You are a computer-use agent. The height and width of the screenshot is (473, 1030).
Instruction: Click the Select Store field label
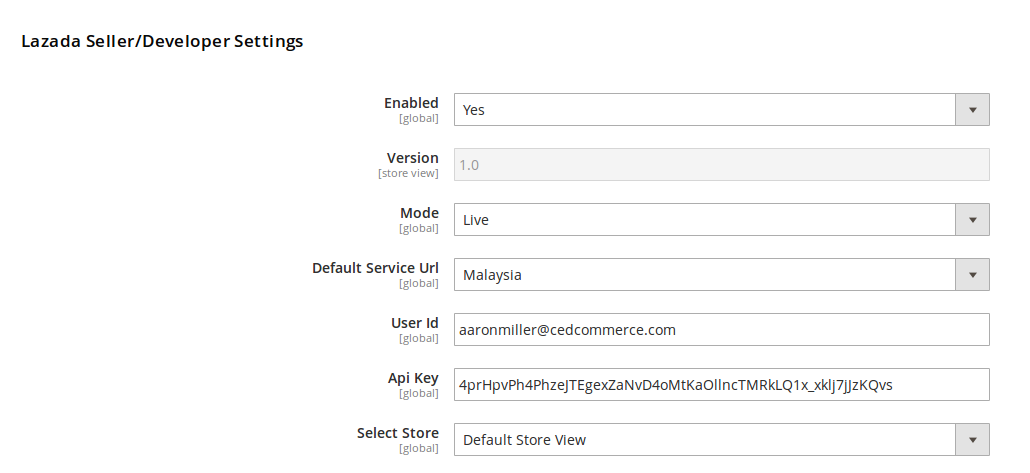(397, 433)
